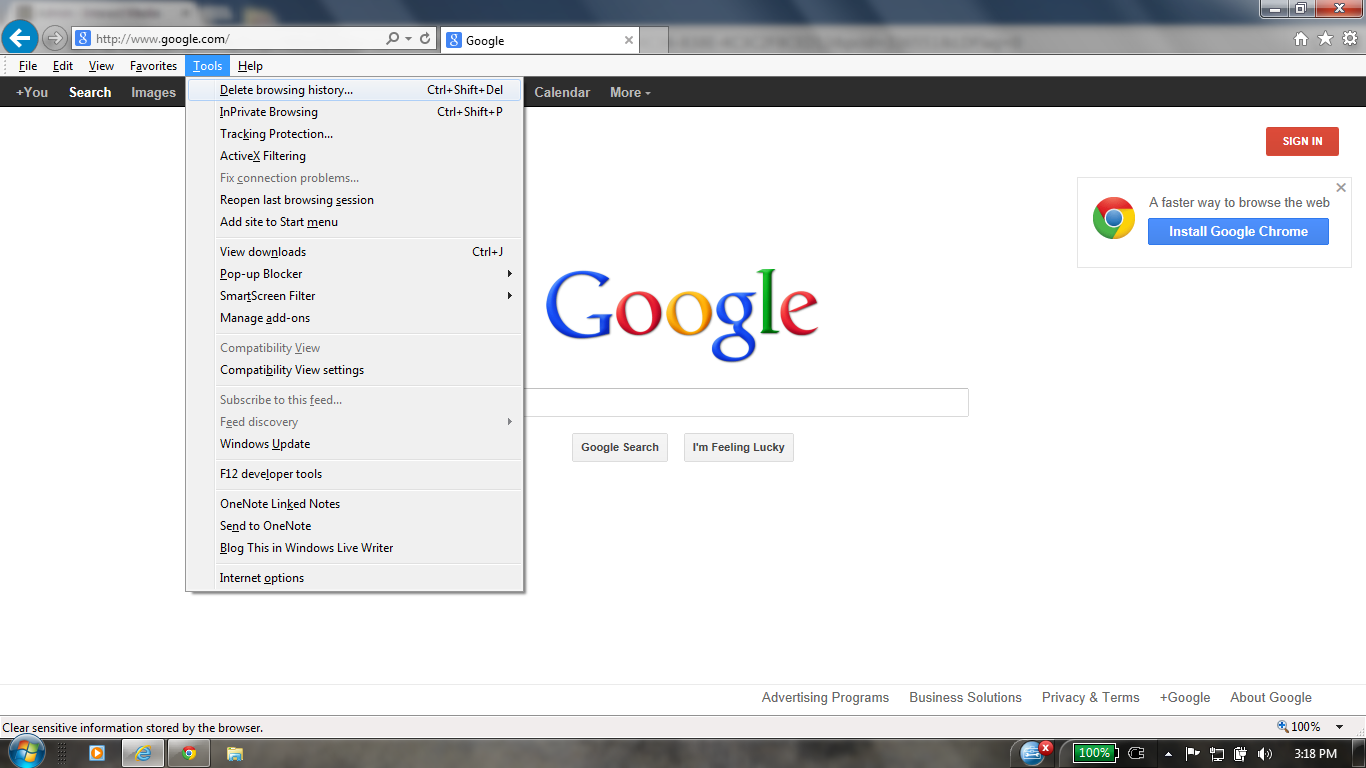Screen dimensions: 1366x768
Task: Click the Google favicon in the address bar
Action: coord(83,39)
